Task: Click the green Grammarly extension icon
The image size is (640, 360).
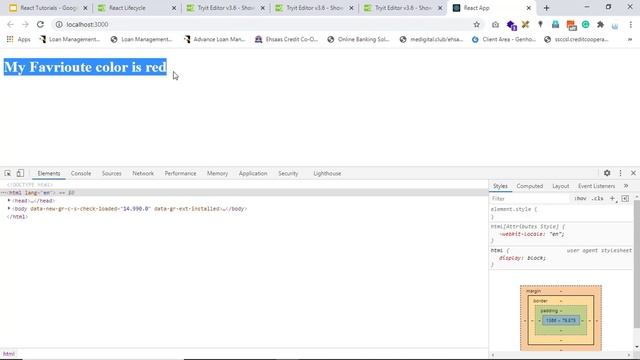Action: coord(585,24)
